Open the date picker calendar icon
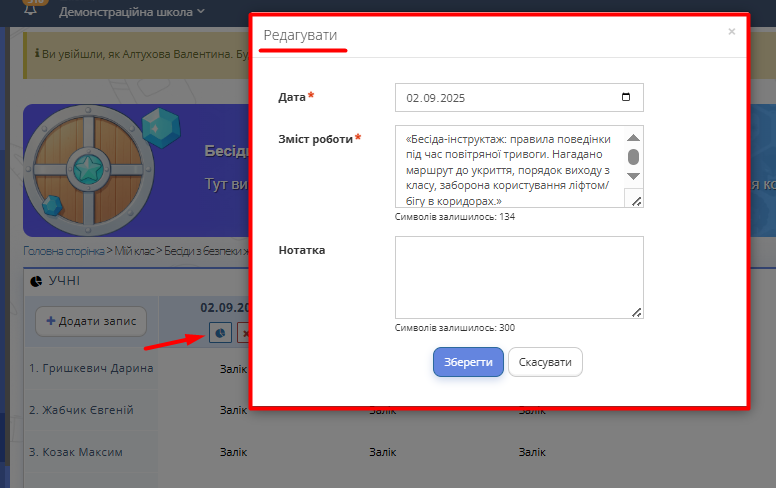The height and width of the screenshot is (488, 776). pos(626,98)
